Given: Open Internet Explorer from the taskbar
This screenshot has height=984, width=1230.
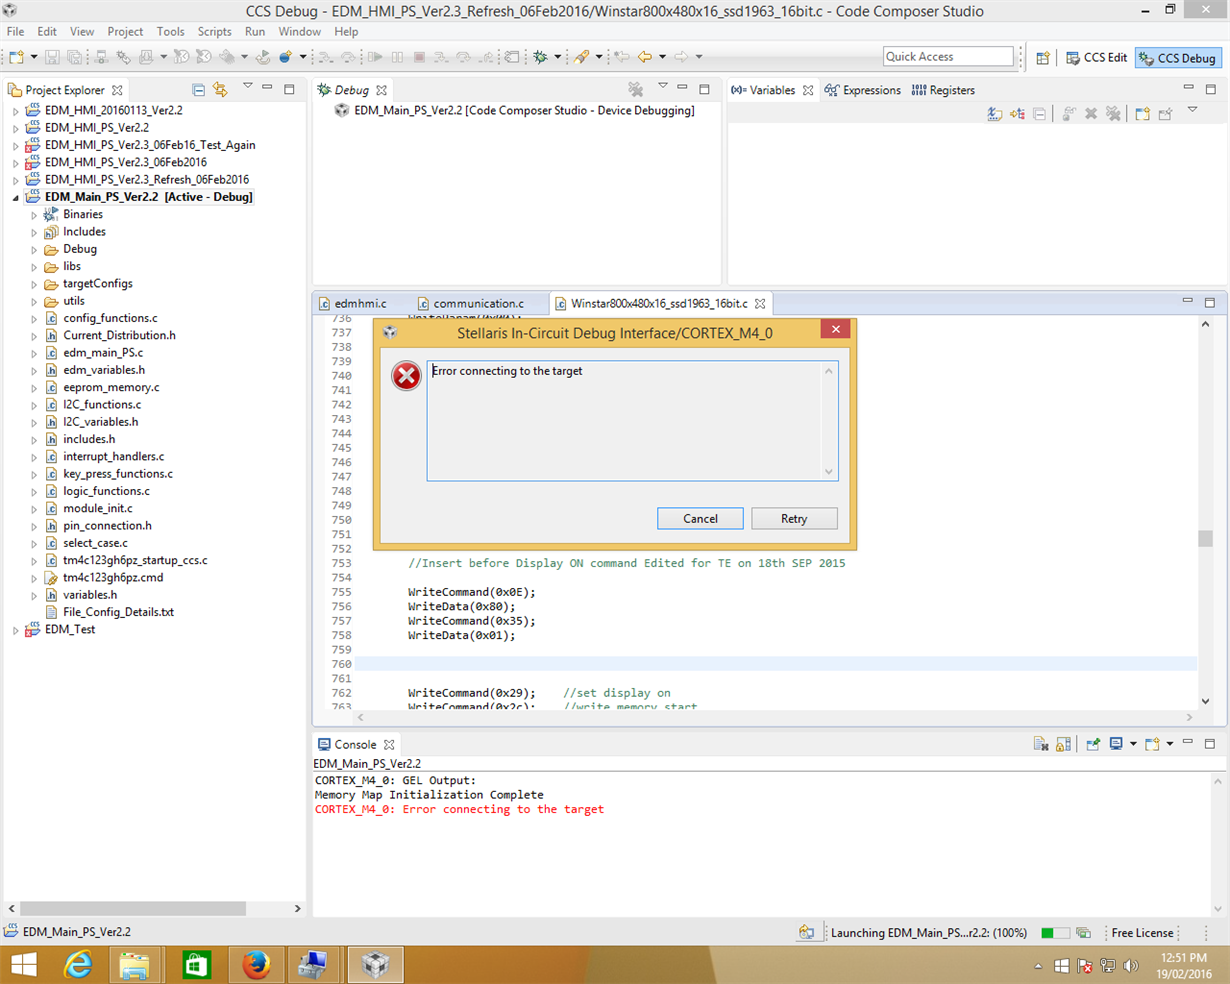Looking at the screenshot, I should pos(78,965).
